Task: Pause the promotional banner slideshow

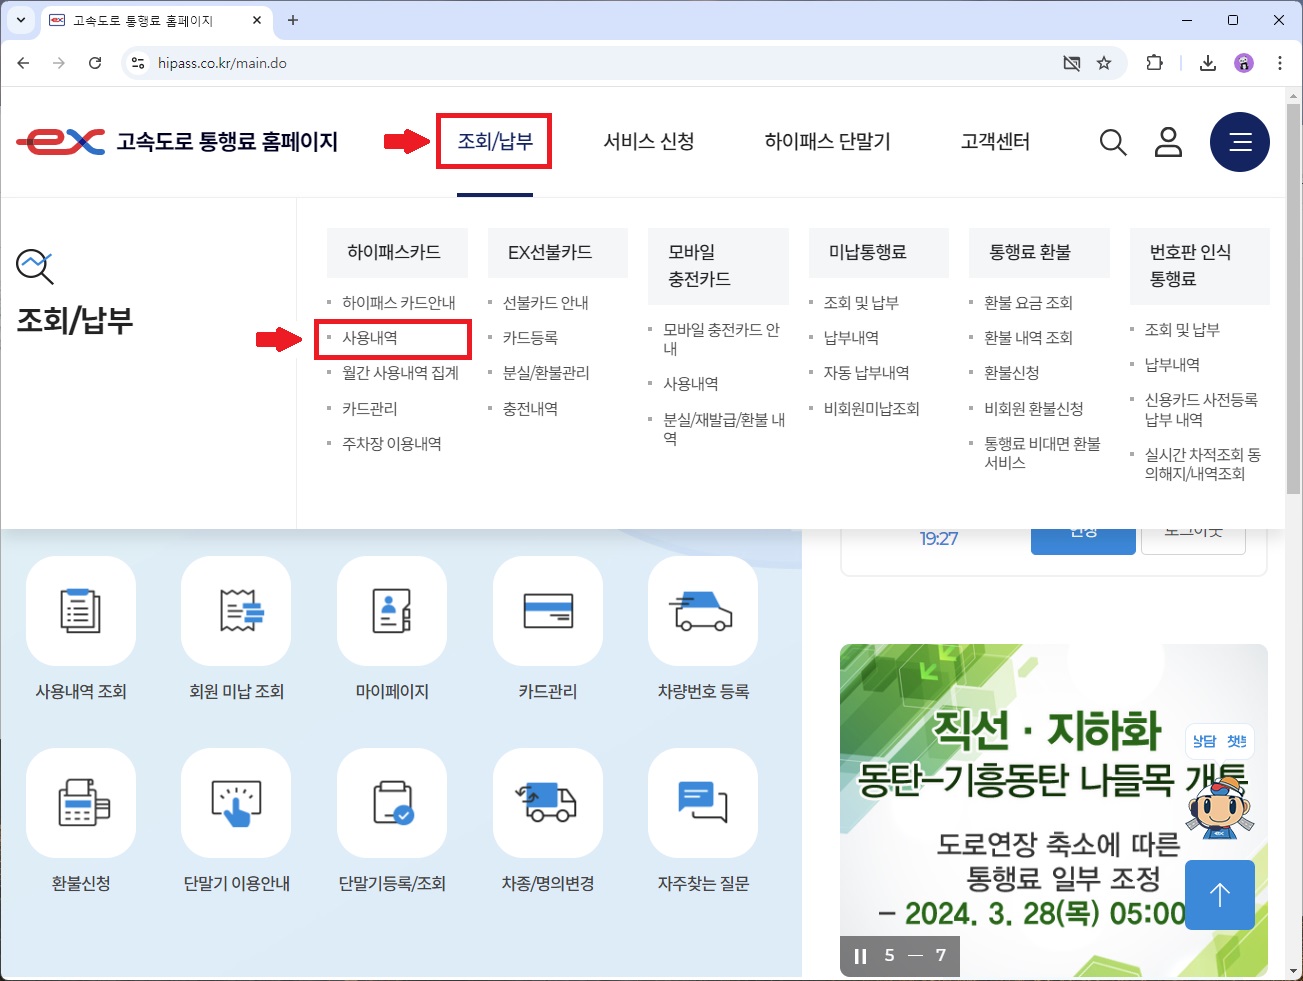Action: 860,955
